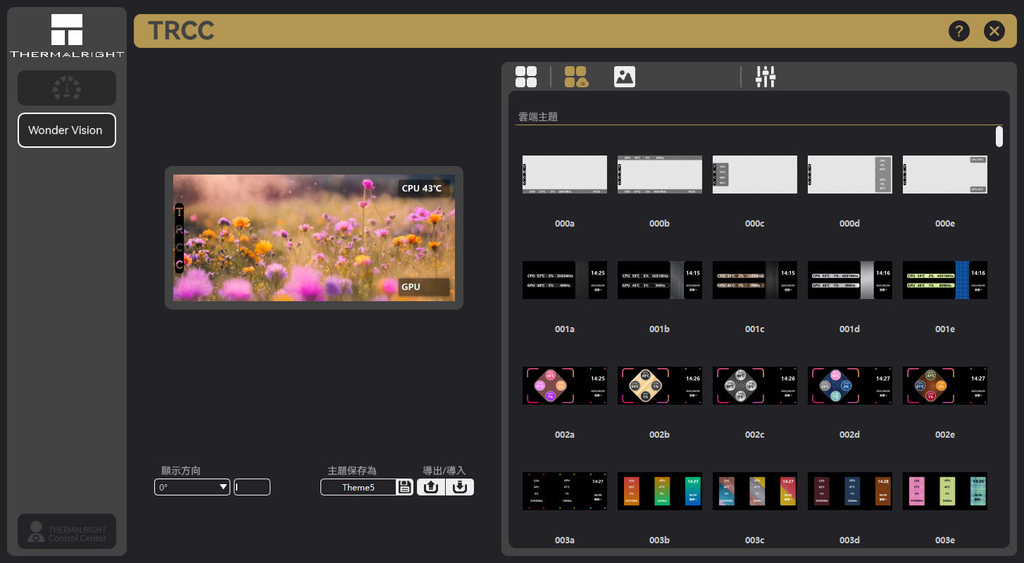
Task: Click the GPU overlay label in preview
Action: click(424, 287)
